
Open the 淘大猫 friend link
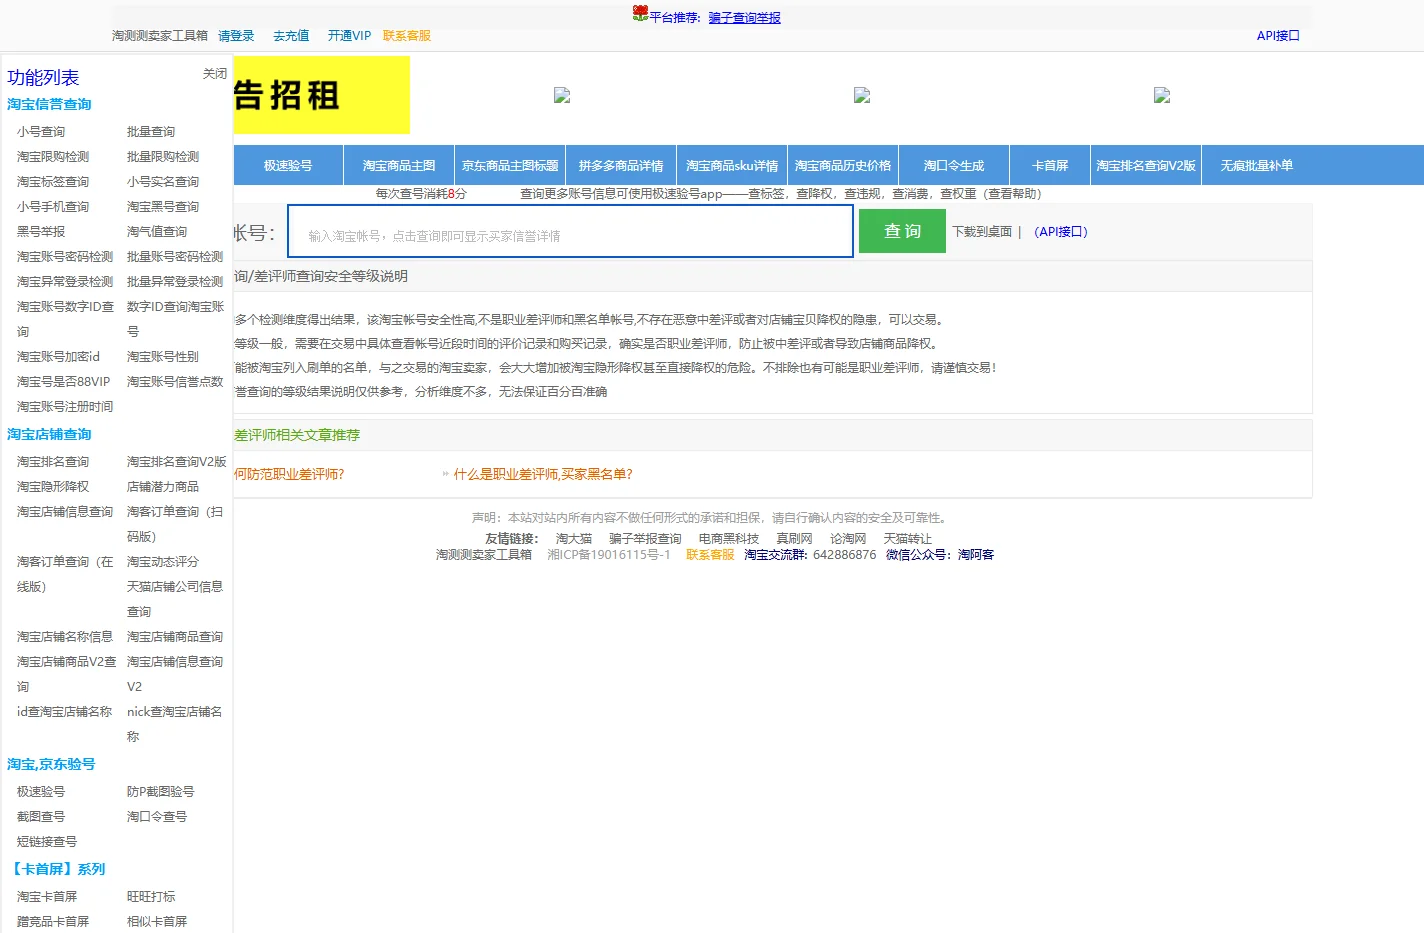[x=574, y=539]
